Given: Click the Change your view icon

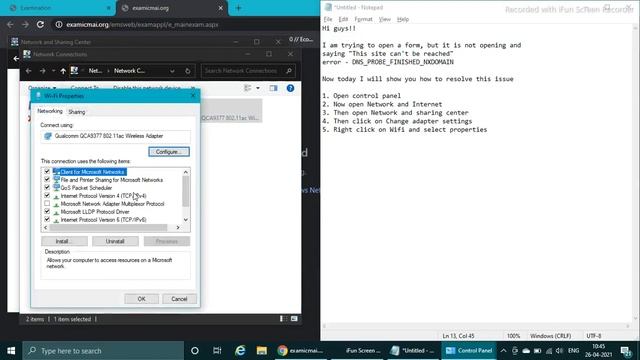Looking at the screenshot, I should click(x=247, y=88).
